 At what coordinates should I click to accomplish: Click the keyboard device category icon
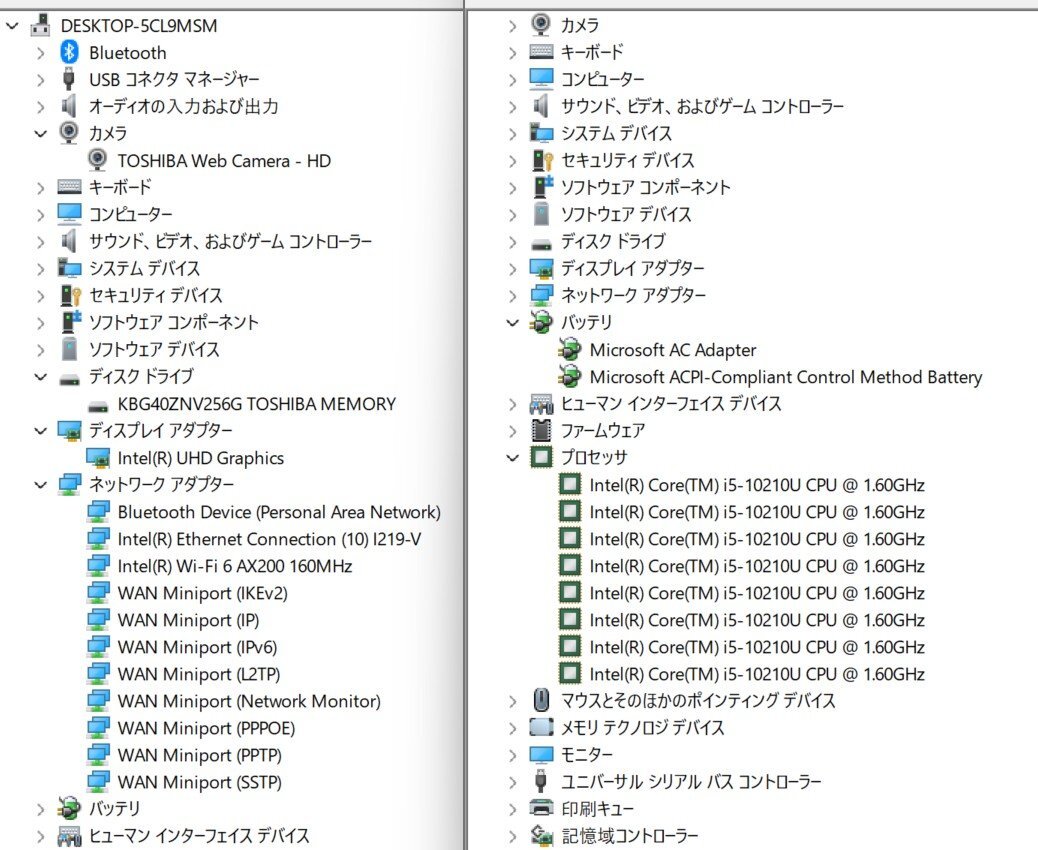[x=67, y=187]
